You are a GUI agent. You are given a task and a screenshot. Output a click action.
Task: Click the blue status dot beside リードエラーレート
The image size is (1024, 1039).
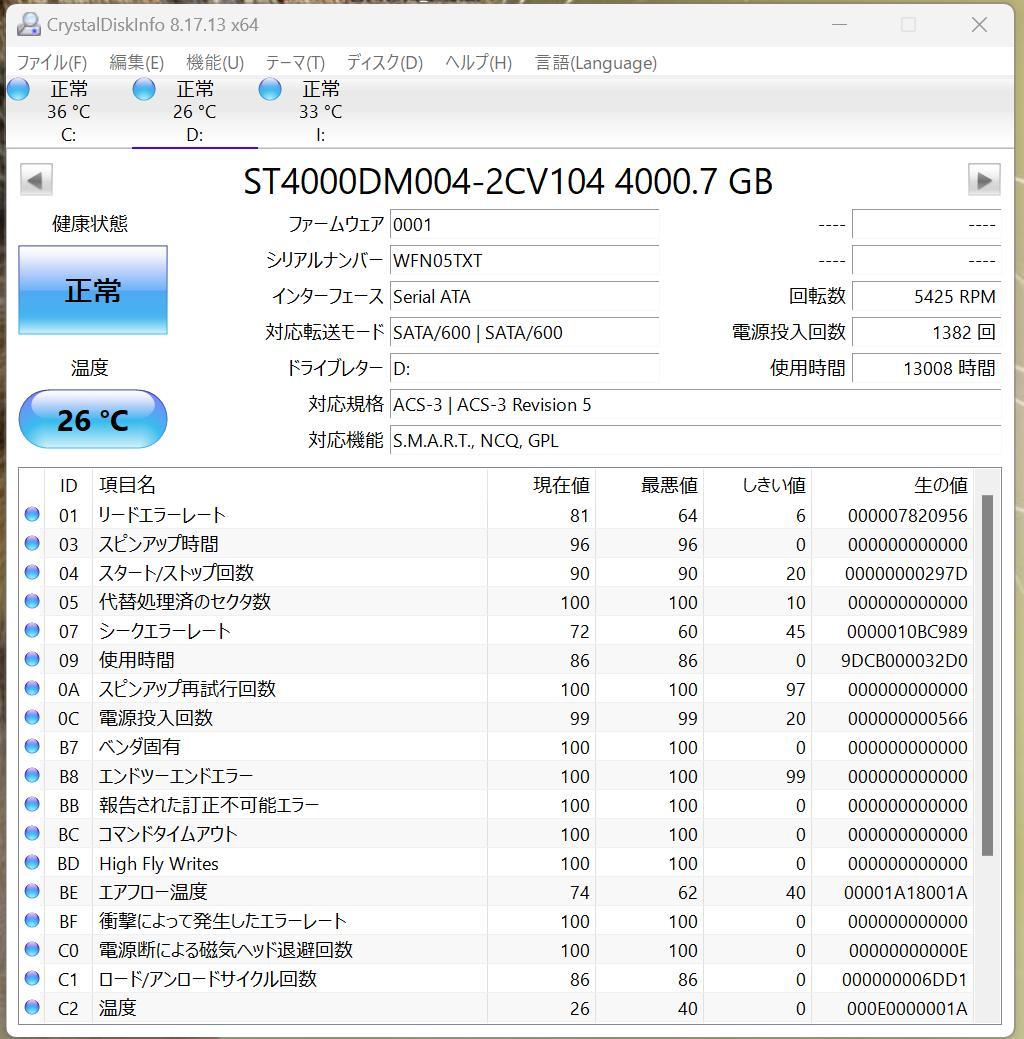tap(32, 515)
